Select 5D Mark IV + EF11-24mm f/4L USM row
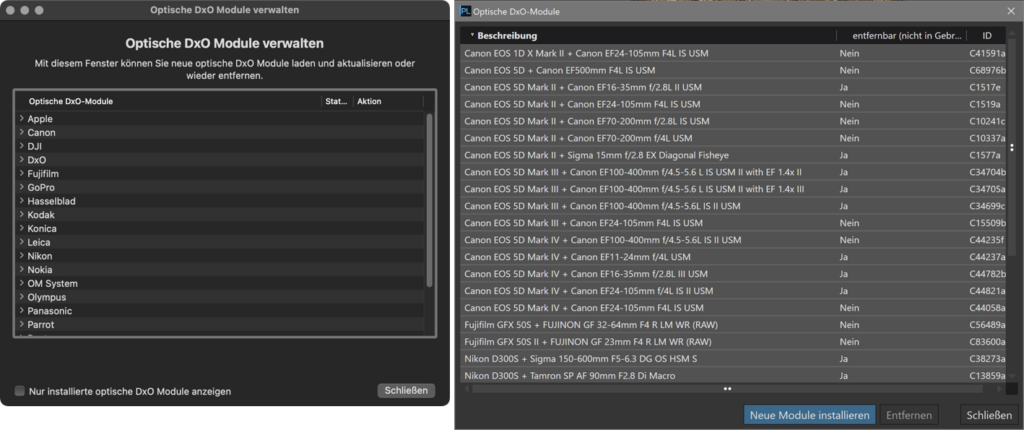1024x430 pixels. coord(734,257)
